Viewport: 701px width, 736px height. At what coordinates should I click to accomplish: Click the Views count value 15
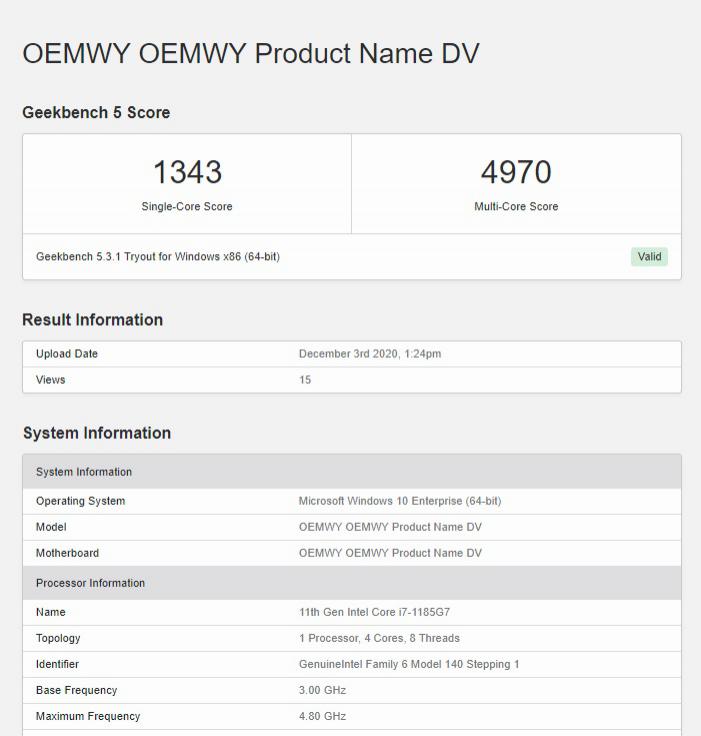tap(305, 380)
